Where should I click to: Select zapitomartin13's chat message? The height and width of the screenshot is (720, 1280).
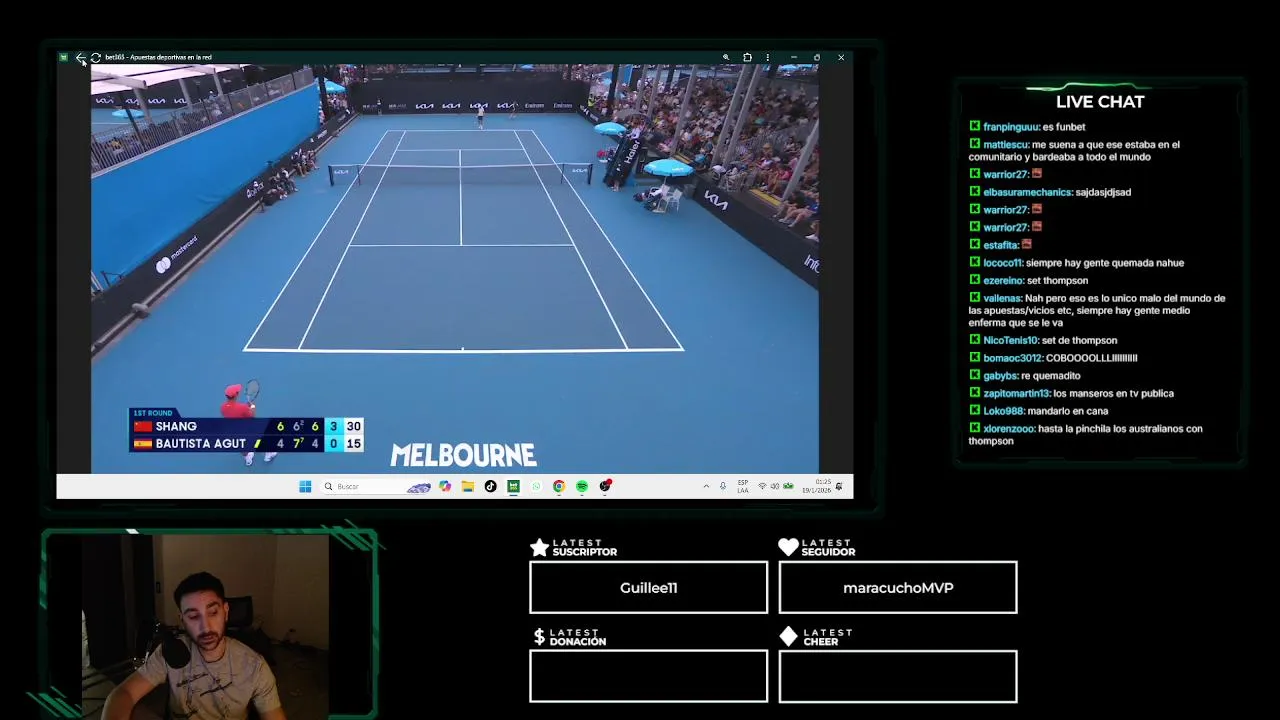1071,394
